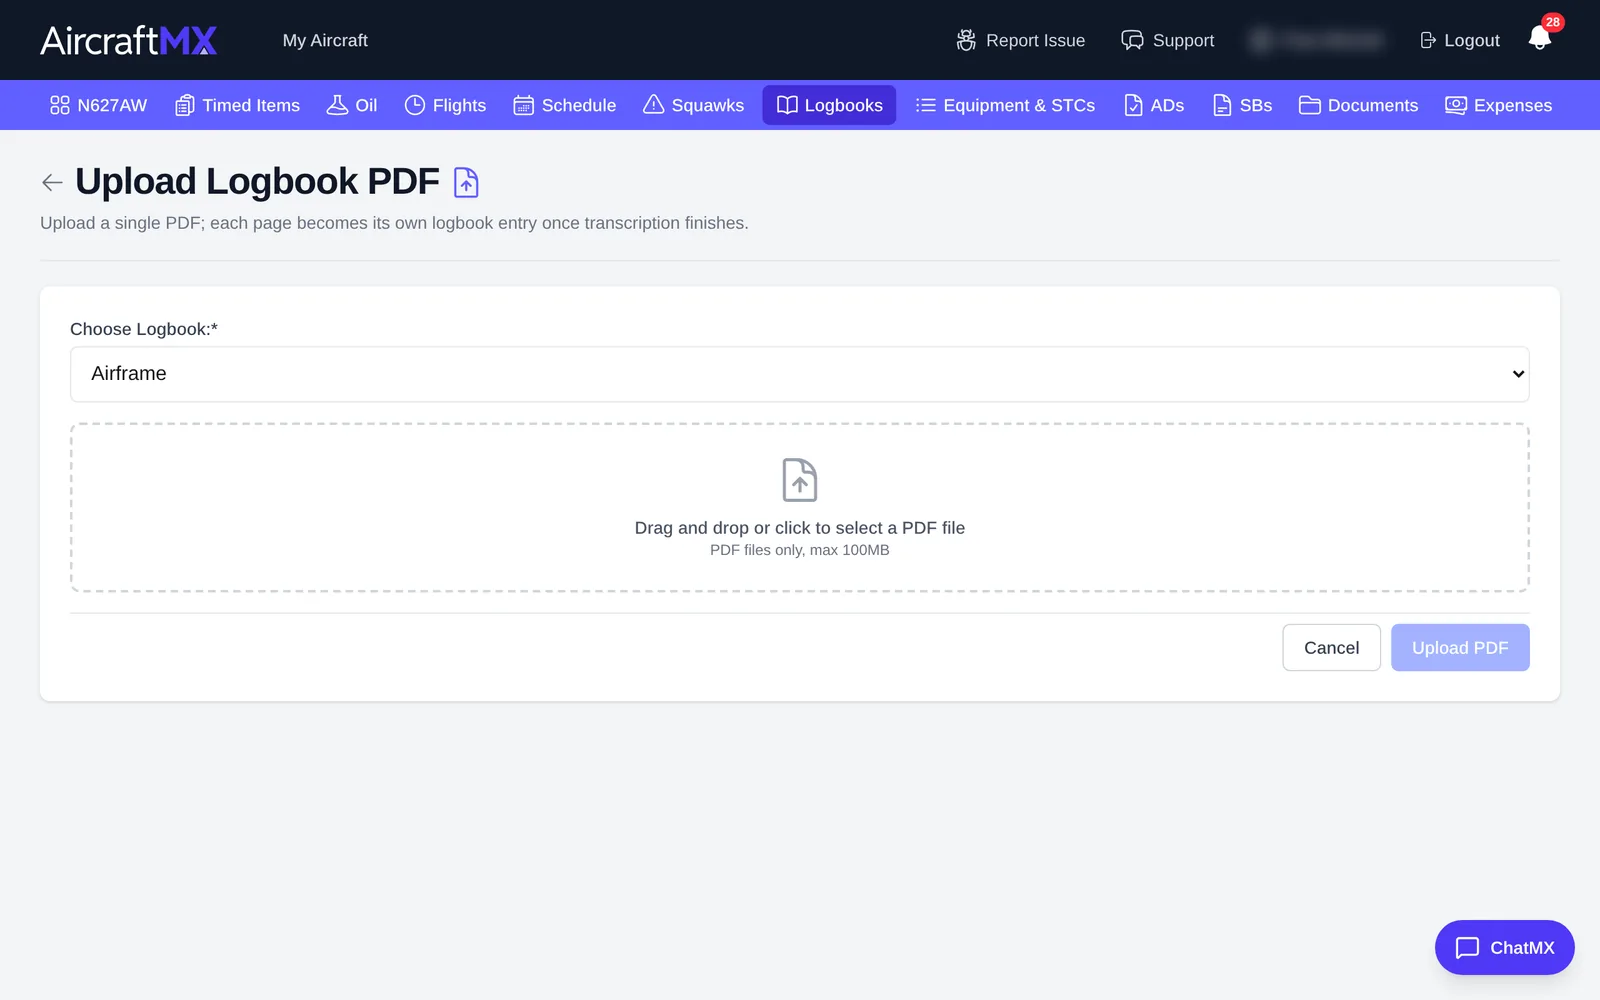The width and height of the screenshot is (1600, 1000).
Task: Click the Flights clock icon
Action: (x=415, y=105)
